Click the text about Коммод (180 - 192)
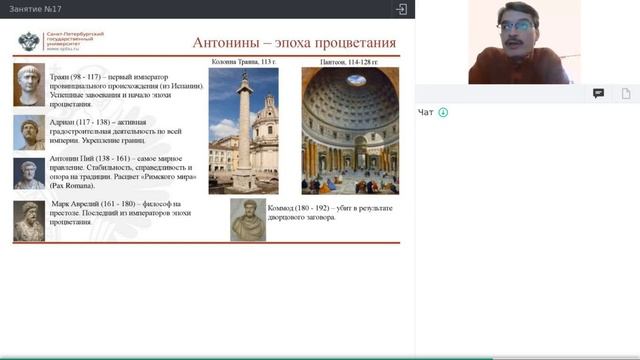Screen dimensions: 640x360 [x=330, y=213]
